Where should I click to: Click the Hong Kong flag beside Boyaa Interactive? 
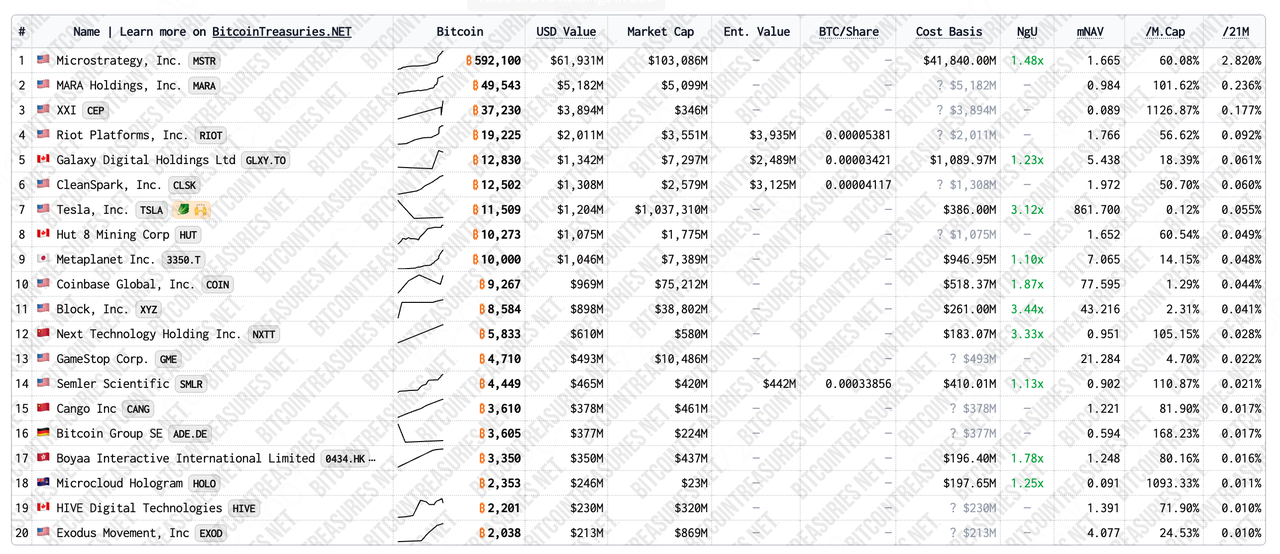click(43, 459)
